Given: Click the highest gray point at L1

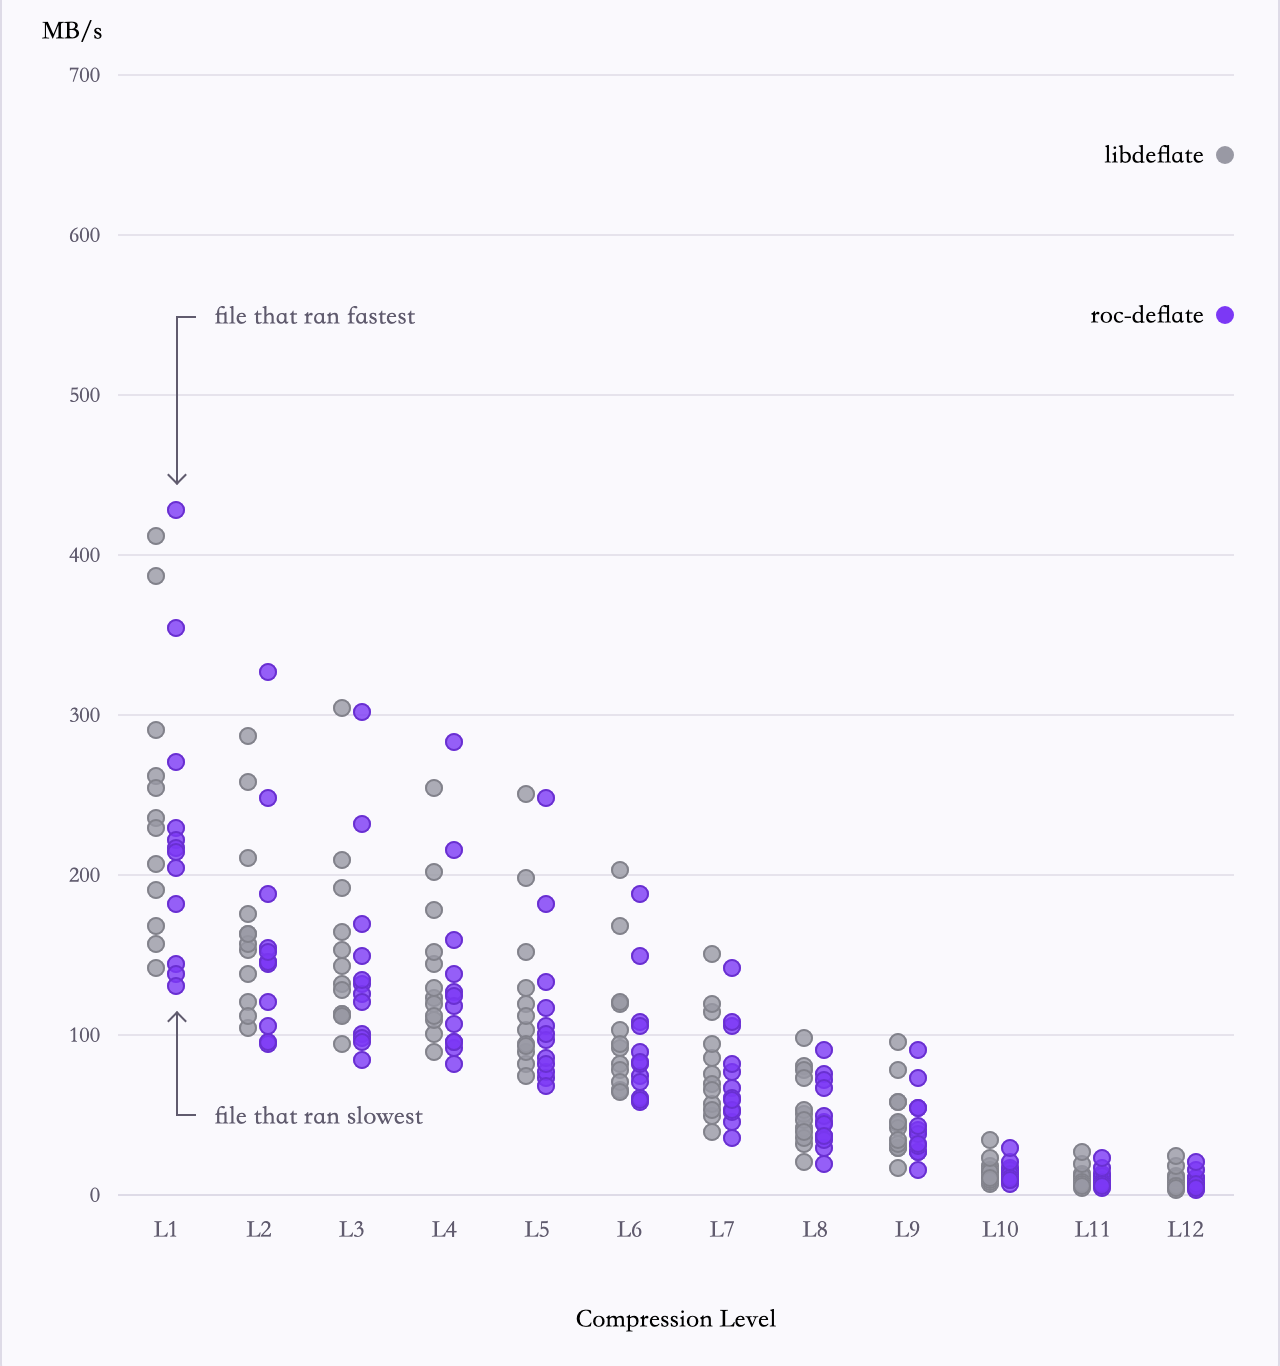Looking at the screenshot, I should point(156,536).
